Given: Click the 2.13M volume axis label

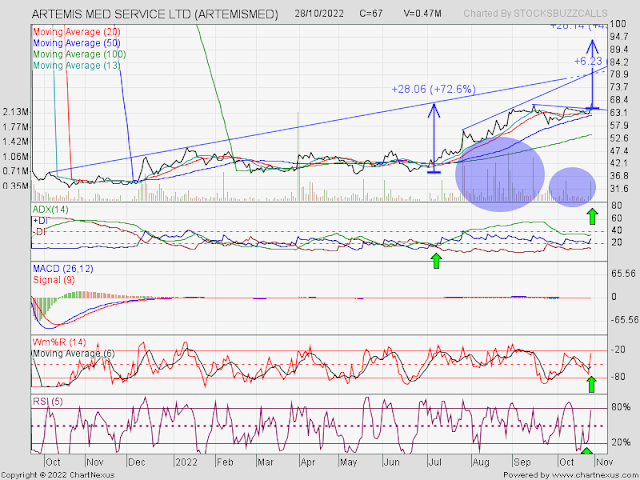Looking at the screenshot, I should point(16,112).
